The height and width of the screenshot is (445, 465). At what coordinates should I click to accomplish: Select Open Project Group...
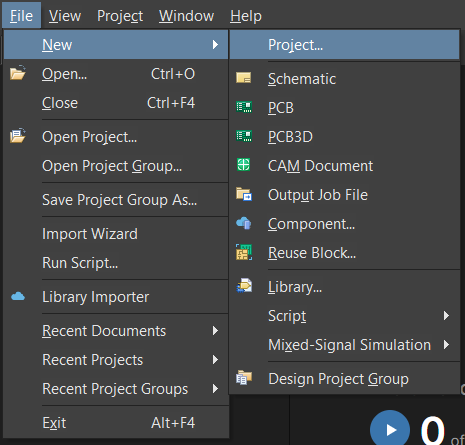116,166
